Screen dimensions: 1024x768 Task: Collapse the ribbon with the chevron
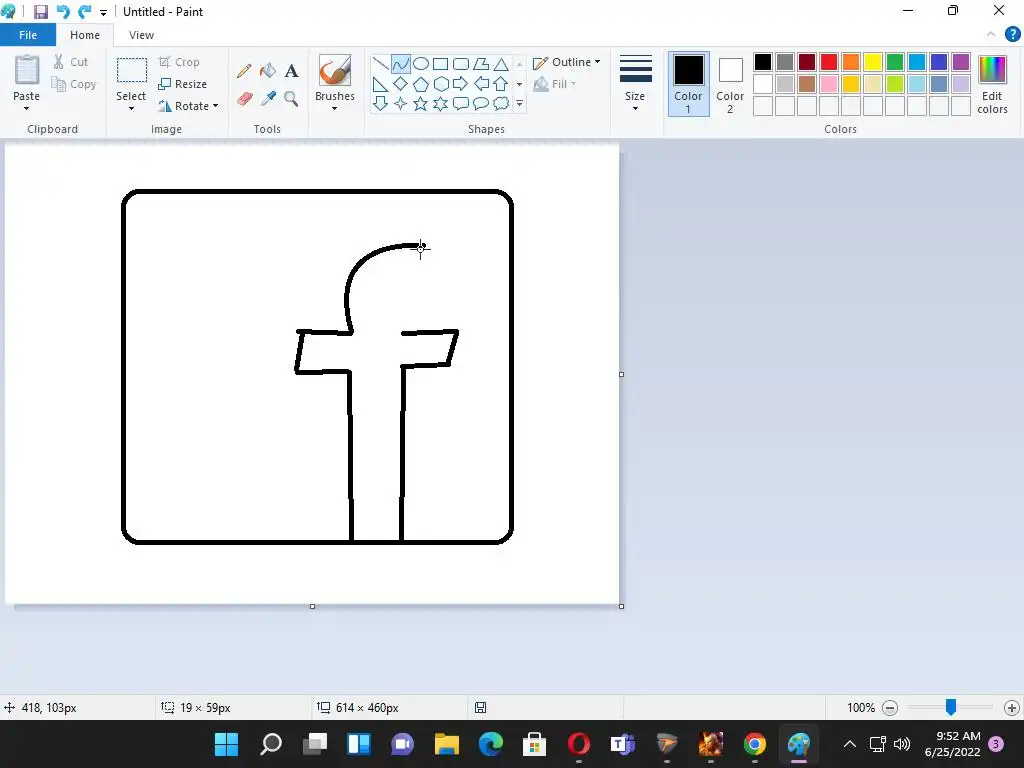tap(991, 35)
